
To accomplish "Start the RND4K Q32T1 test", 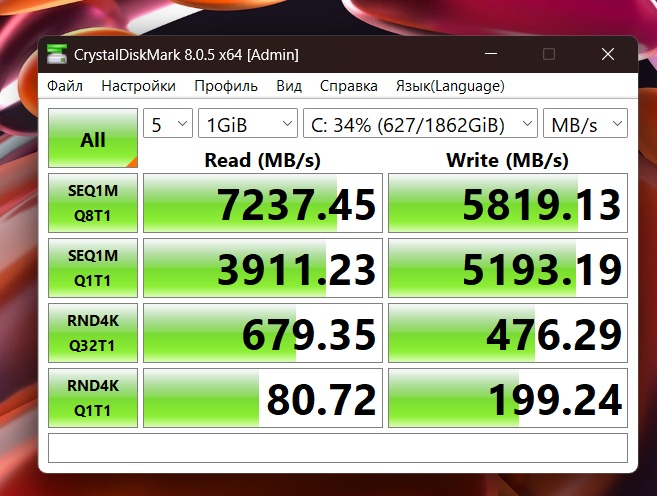I will coord(93,333).
